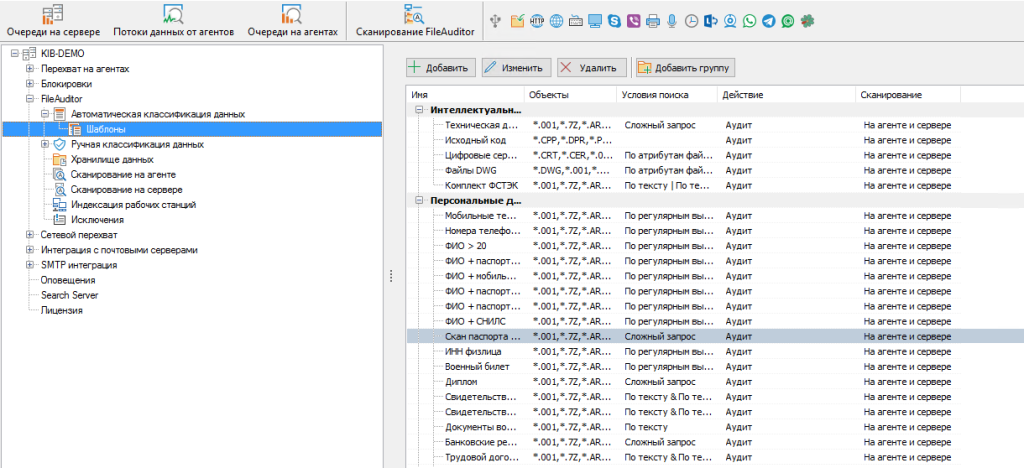Click the Viber icon in the toolbar
1024x468 pixels.
point(634,21)
